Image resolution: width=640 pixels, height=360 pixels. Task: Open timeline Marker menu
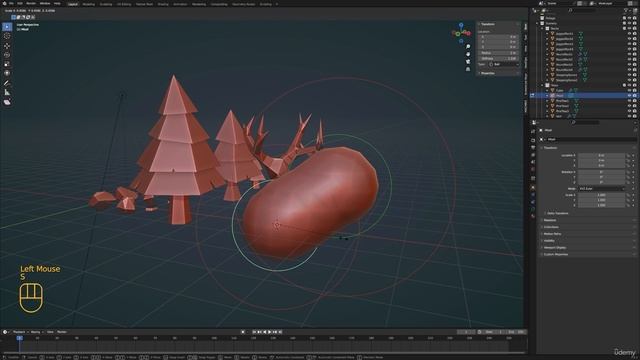click(x=62, y=332)
